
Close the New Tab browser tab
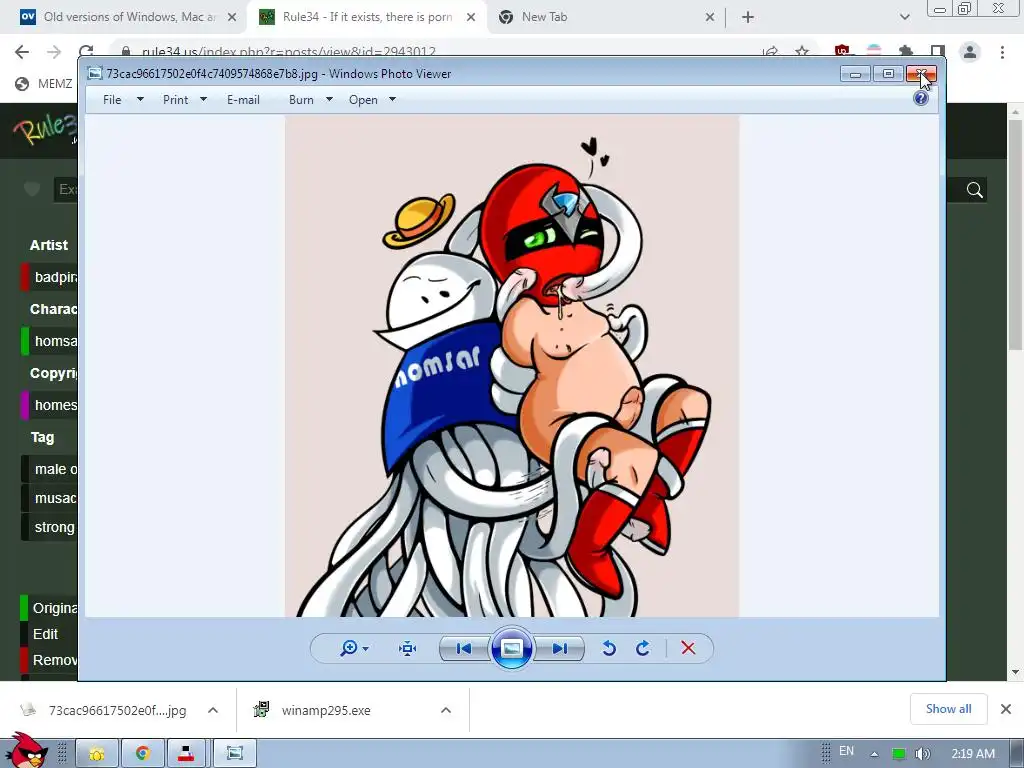(710, 18)
